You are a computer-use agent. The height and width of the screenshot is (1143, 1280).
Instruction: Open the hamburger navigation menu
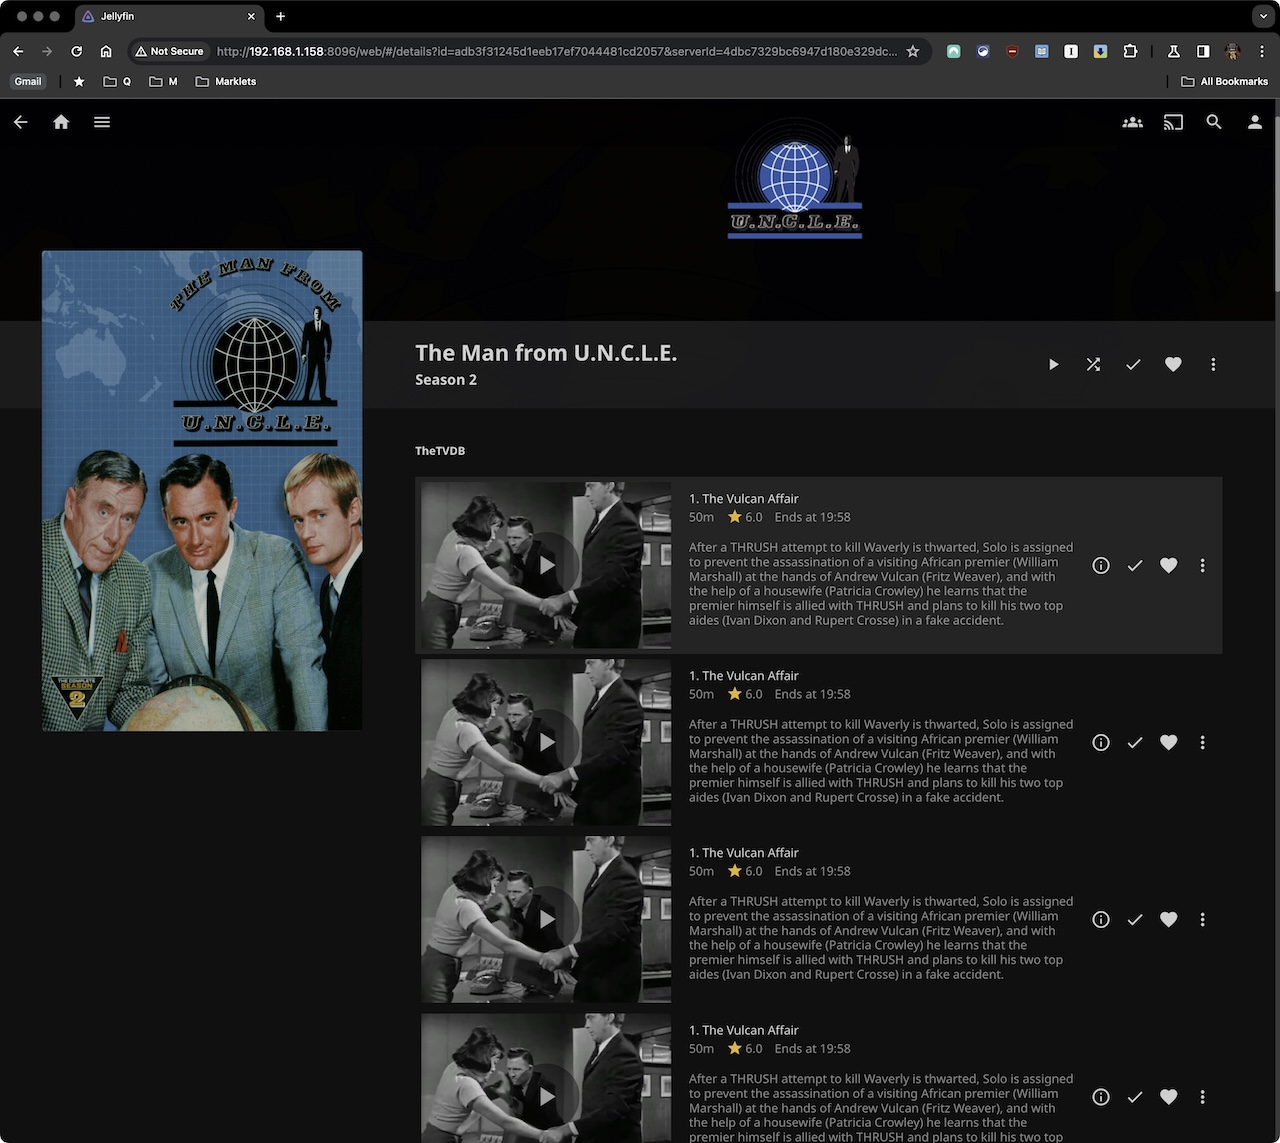tap(102, 122)
